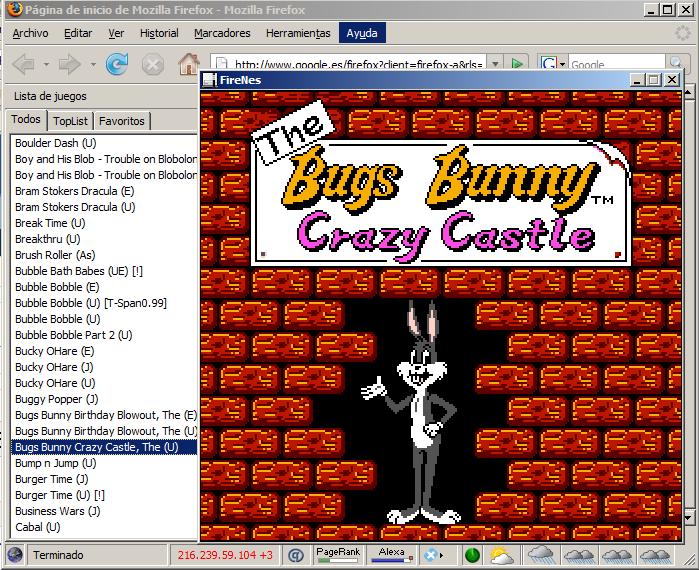Open the Editar menu
This screenshot has width=699, height=570.
[x=78, y=33]
